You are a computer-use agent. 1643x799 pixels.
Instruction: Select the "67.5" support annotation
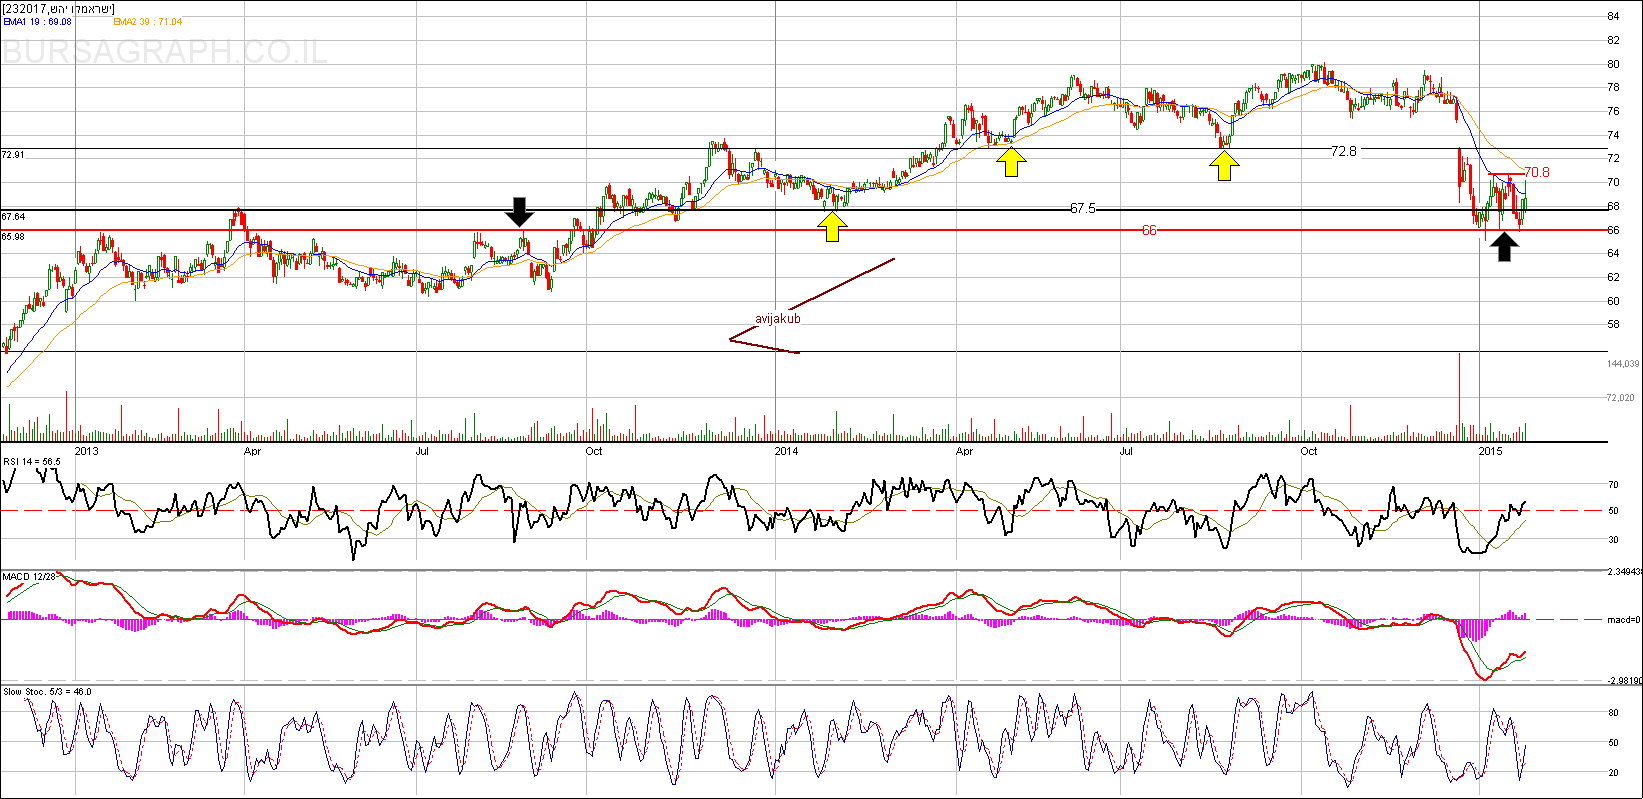click(x=1082, y=209)
